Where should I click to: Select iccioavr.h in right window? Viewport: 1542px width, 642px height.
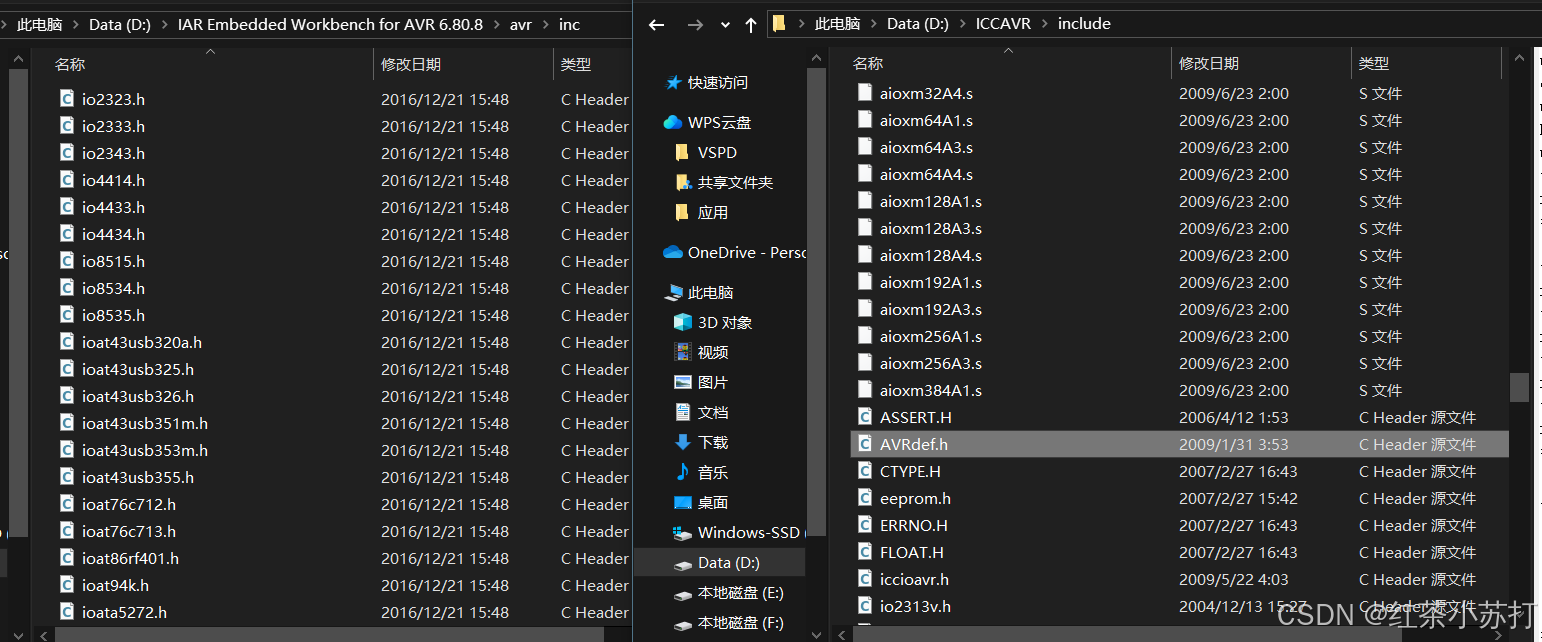tap(914, 579)
